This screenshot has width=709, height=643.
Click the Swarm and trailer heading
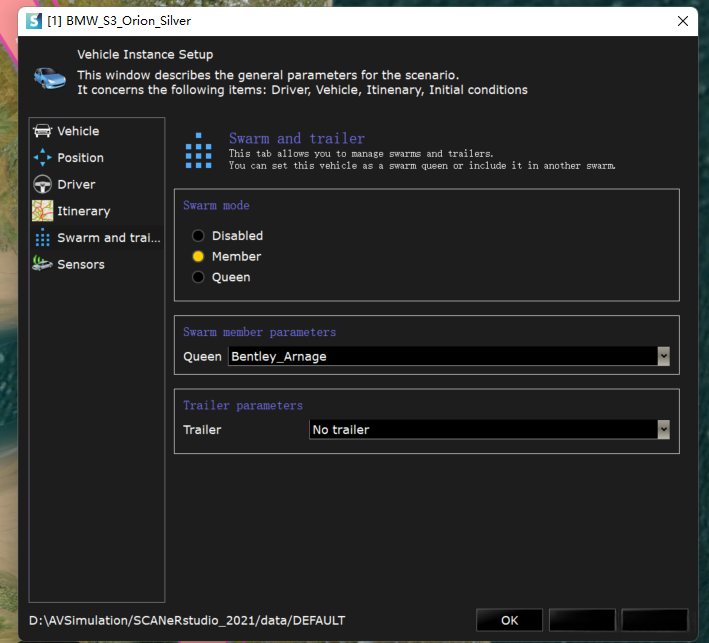[x=297, y=138]
